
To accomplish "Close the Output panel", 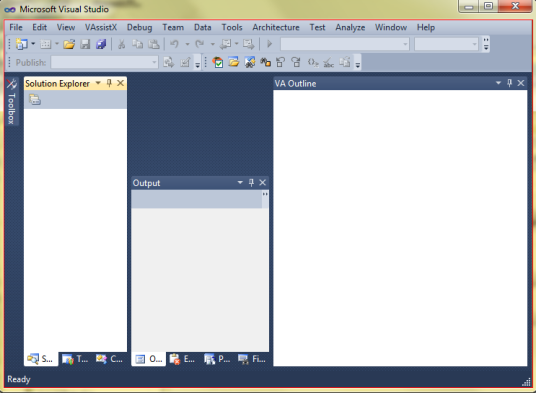I will coord(263,182).
